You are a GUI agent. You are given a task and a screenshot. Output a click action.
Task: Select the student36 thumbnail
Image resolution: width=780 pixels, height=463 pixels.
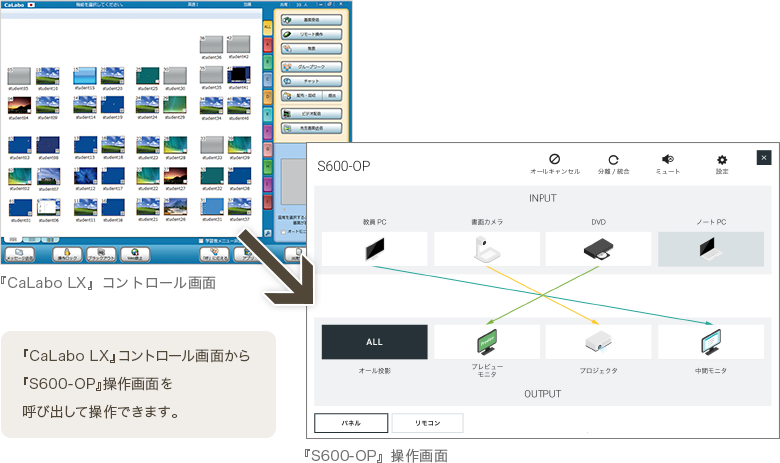(211, 45)
